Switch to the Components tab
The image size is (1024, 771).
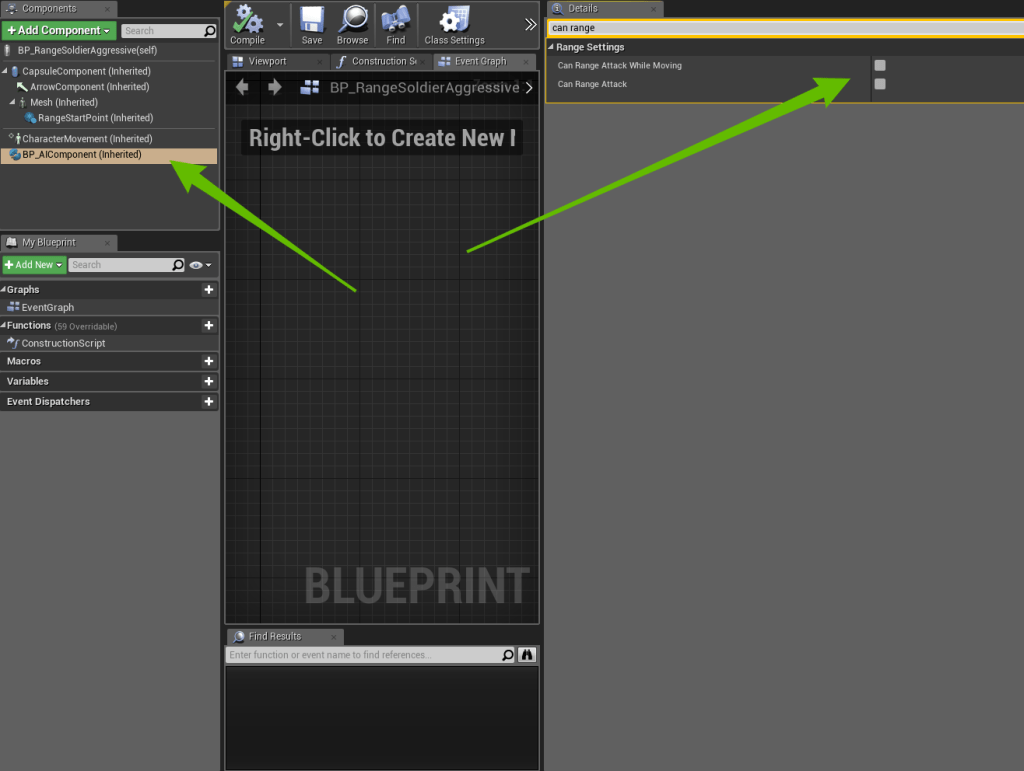(49, 8)
